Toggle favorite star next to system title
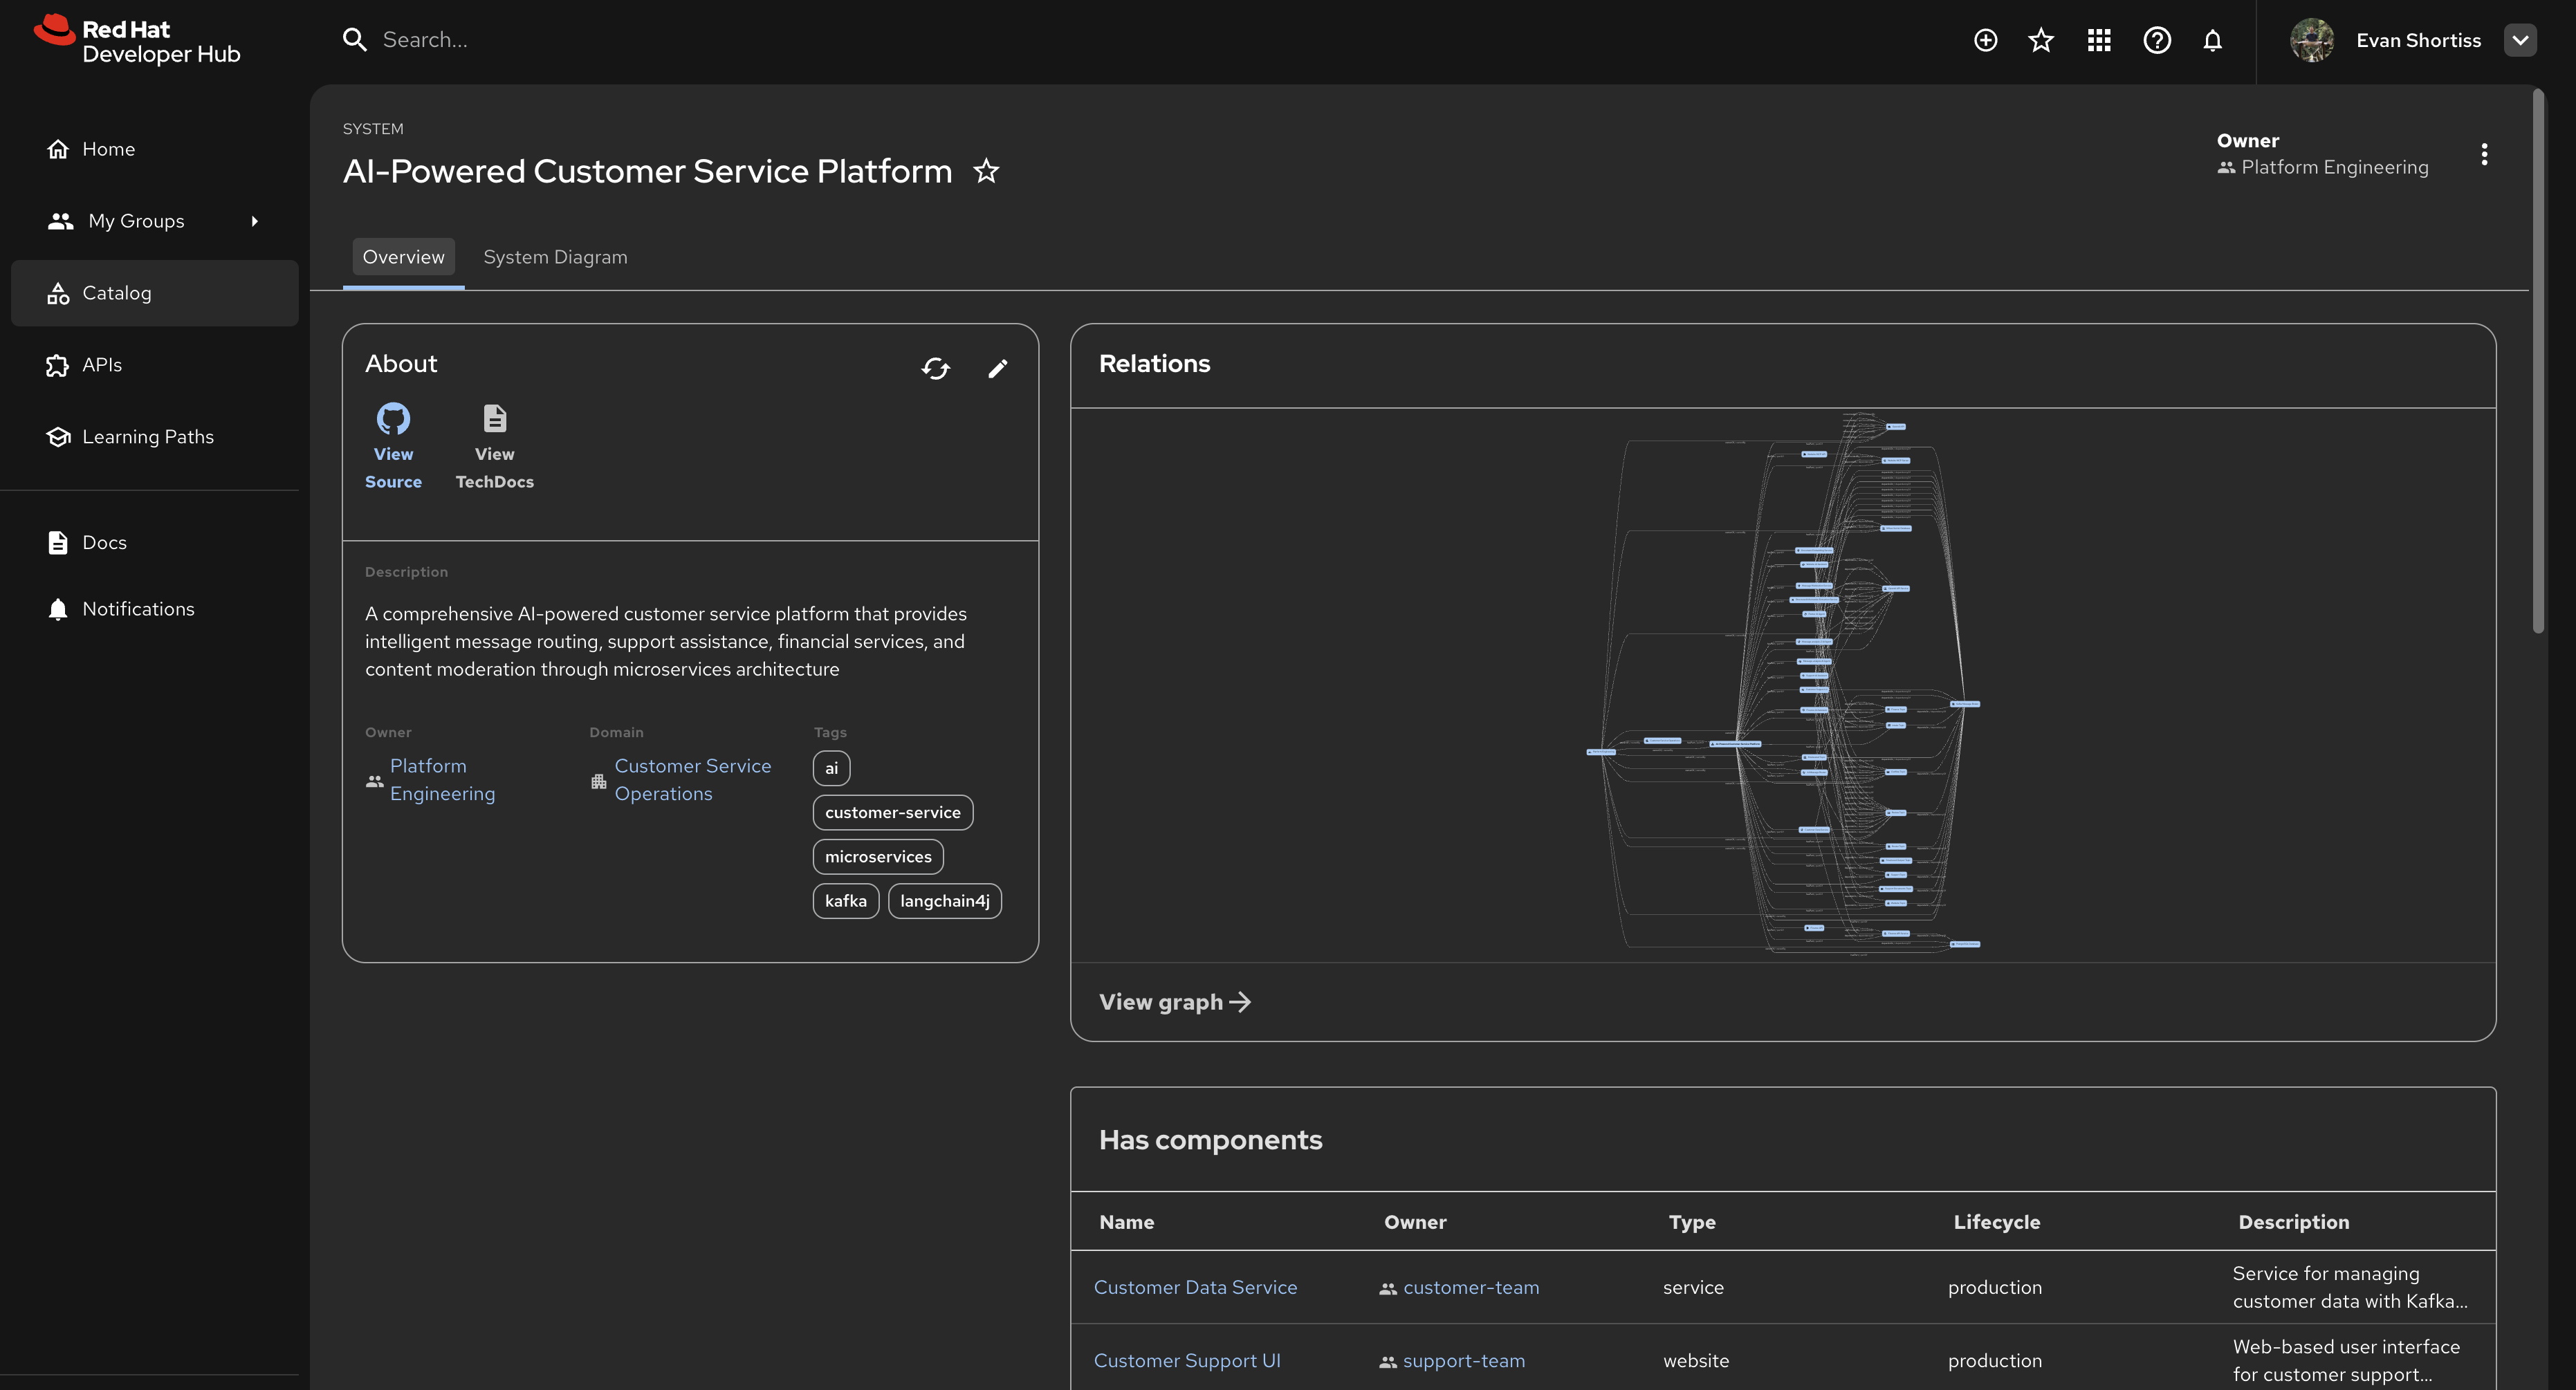This screenshot has width=2576, height=1390. (986, 172)
